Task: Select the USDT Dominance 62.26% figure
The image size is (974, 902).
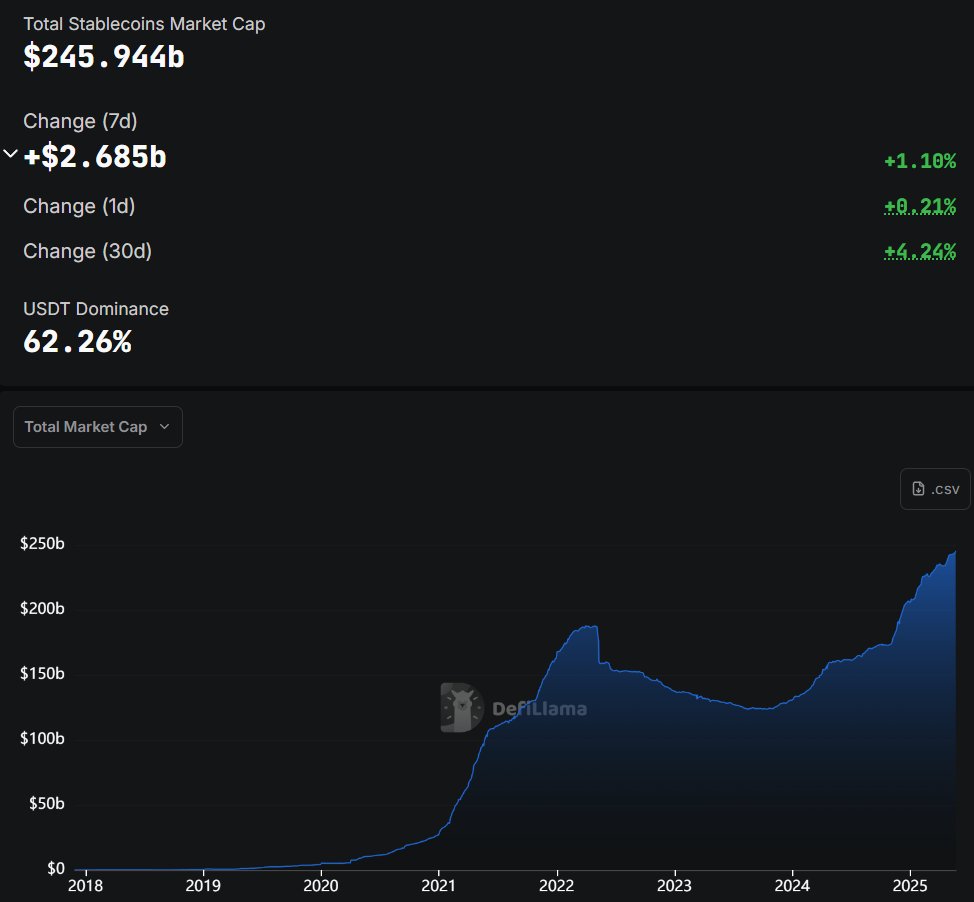Action: (x=77, y=342)
